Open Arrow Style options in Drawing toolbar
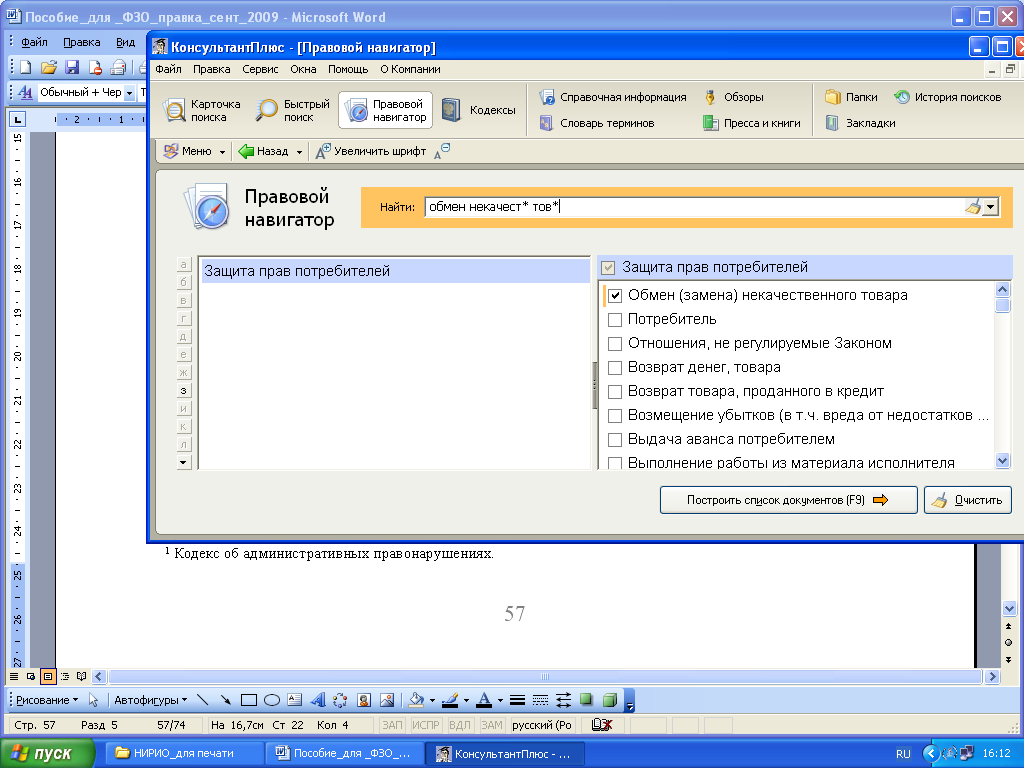1024x768 pixels. pyautogui.click(x=564, y=700)
